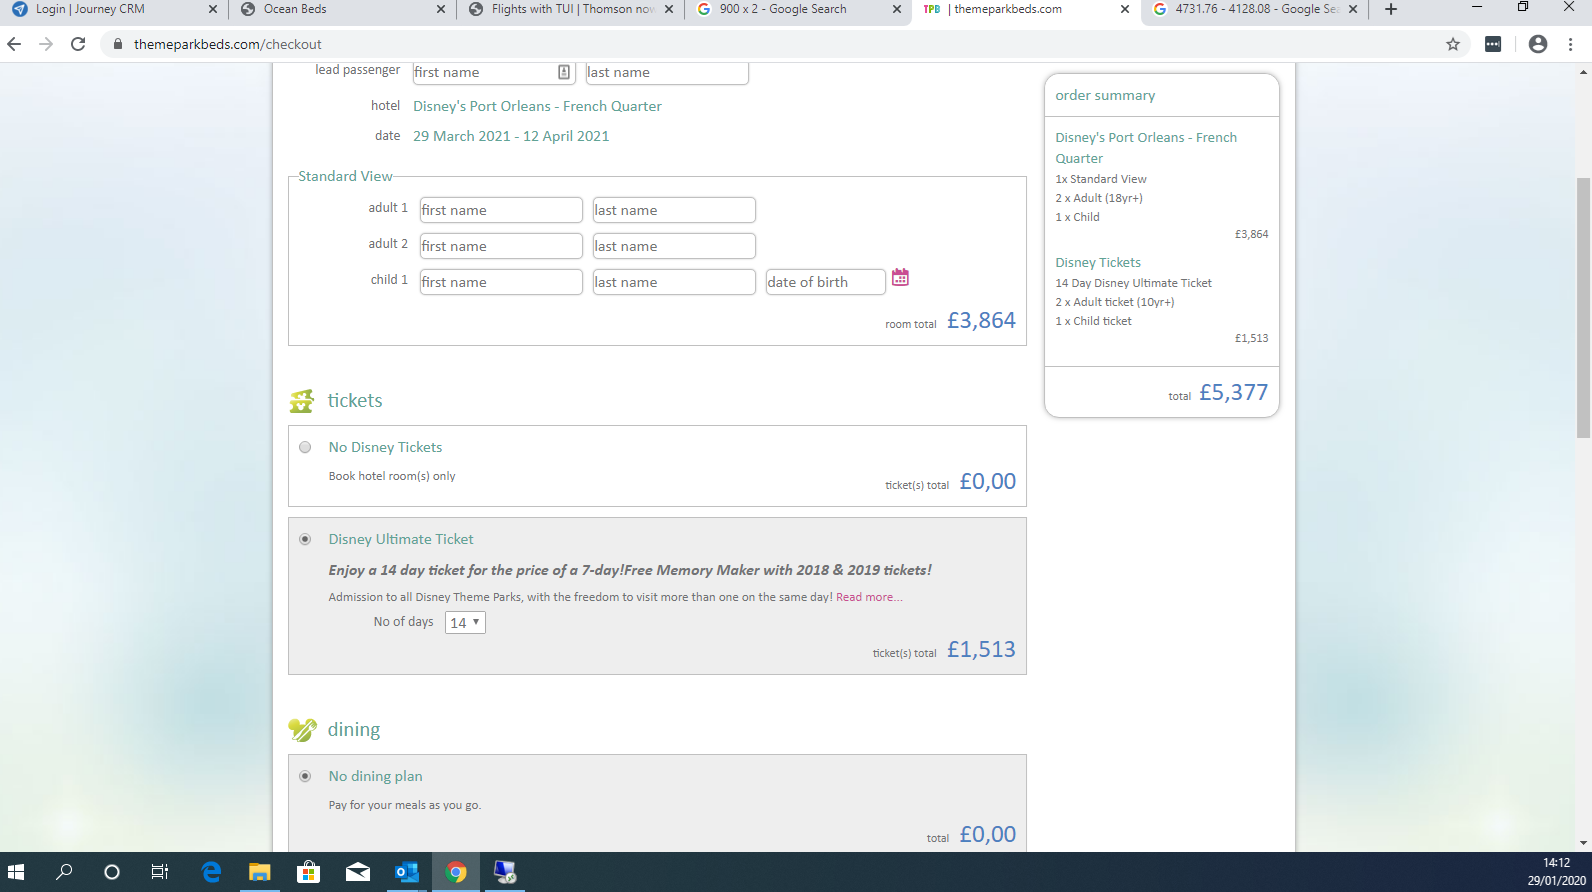Screen dimensions: 1592x892
Task: Click the Read more link
Action: click(869, 597)
